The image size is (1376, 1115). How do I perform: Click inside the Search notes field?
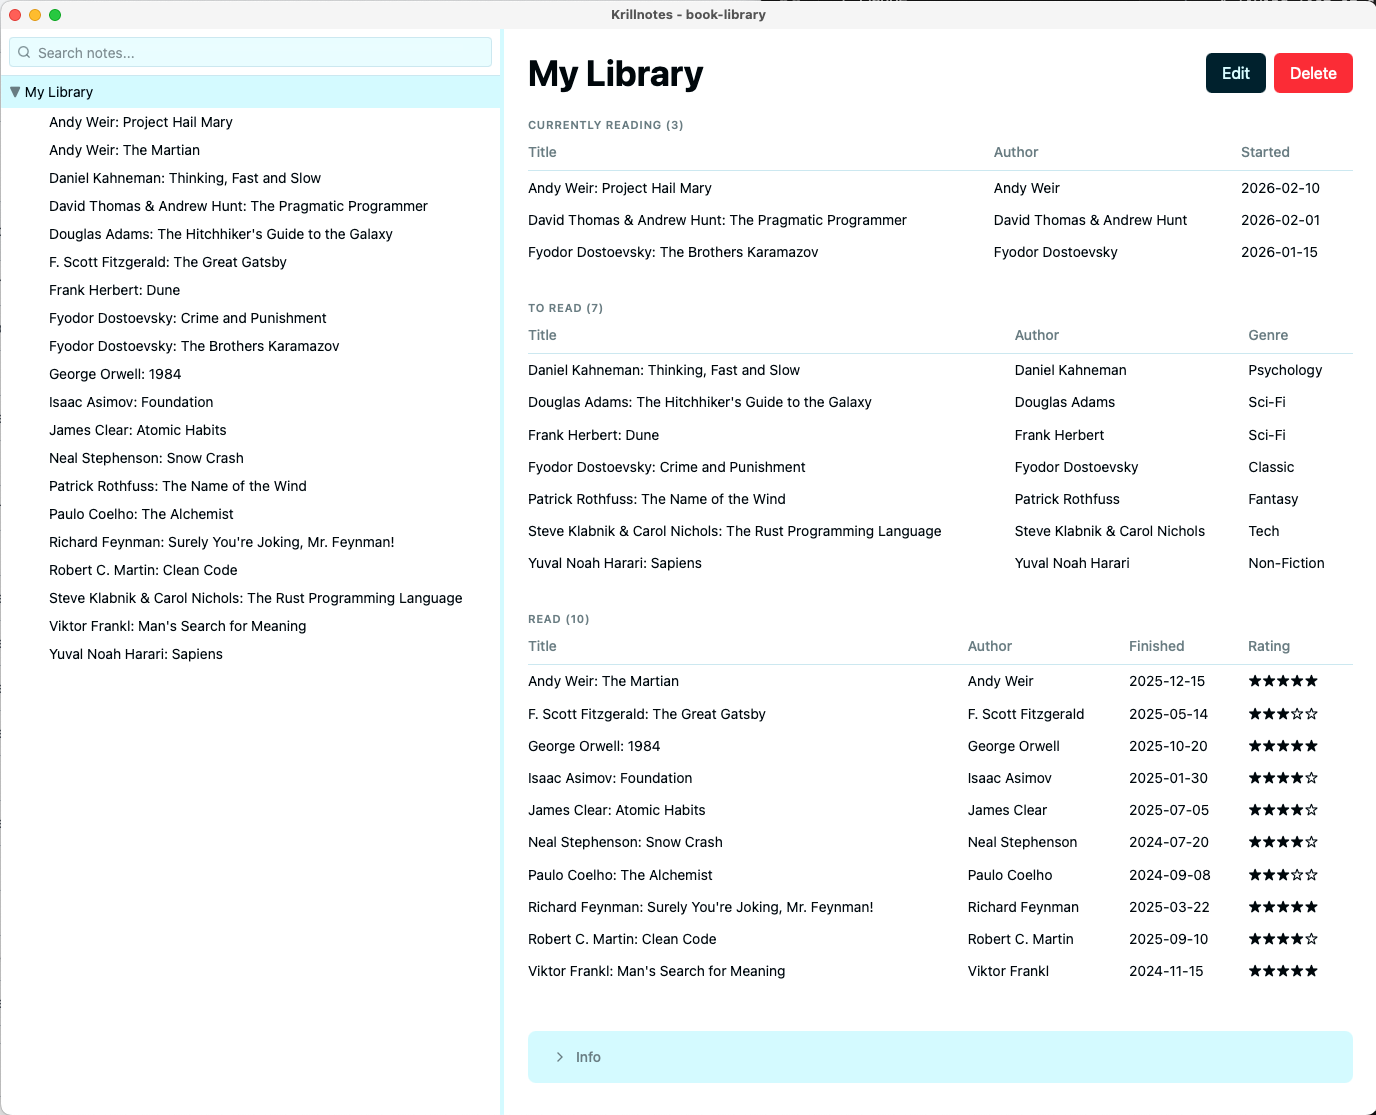[x=250, y=52]
